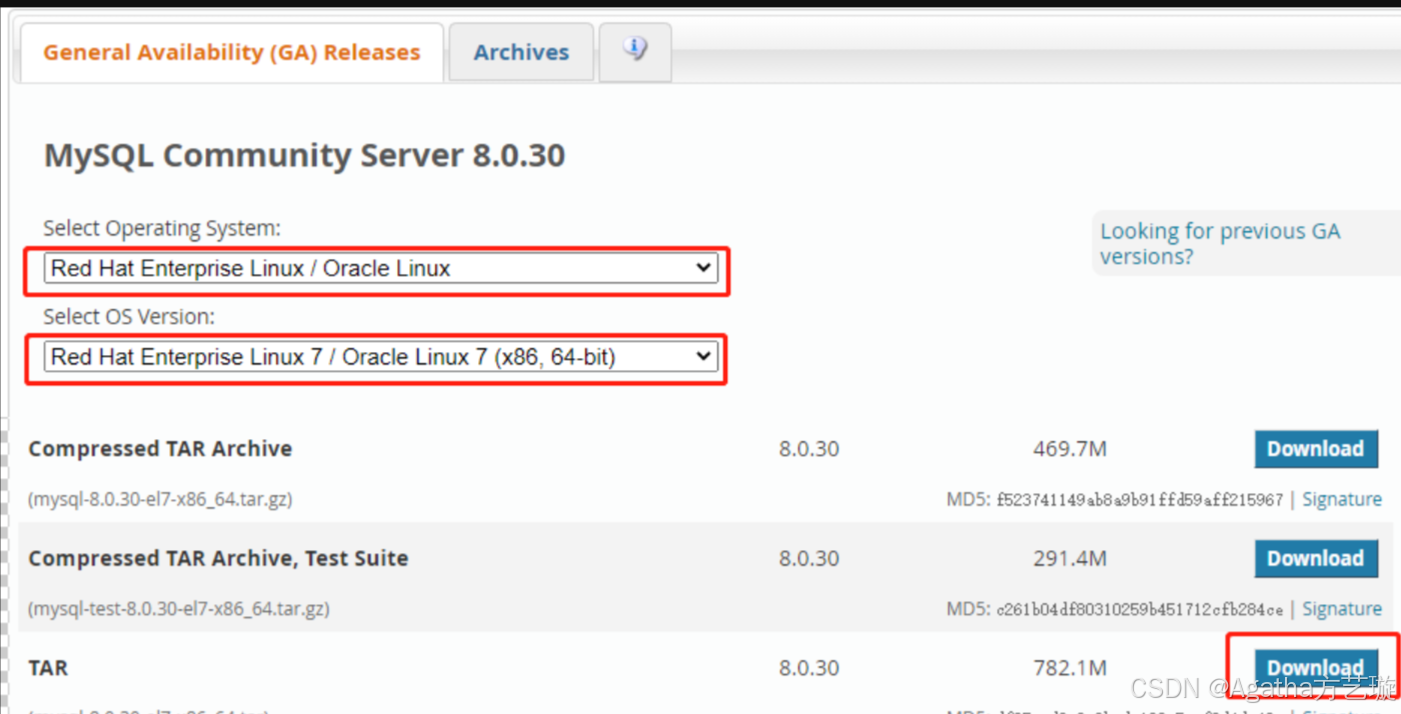
Task: Click the 'TAR' row title
Action: click(x=48, y=667)
